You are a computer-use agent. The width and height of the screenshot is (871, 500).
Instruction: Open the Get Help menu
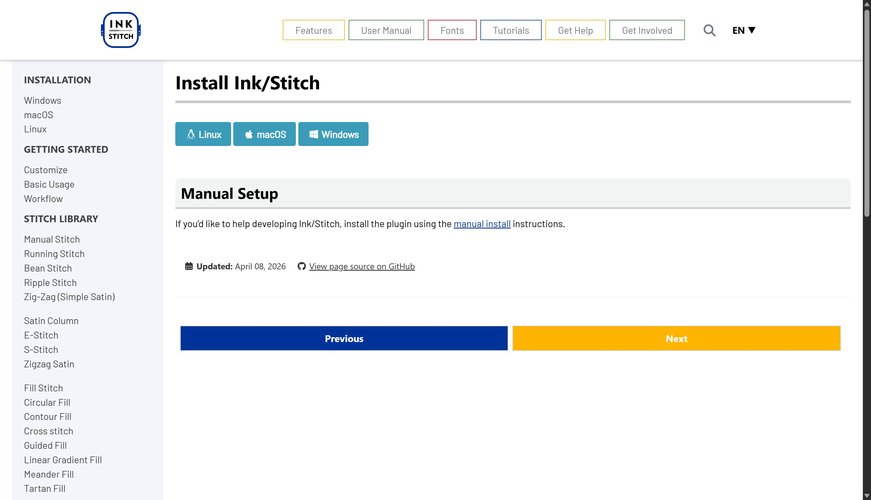575,30
